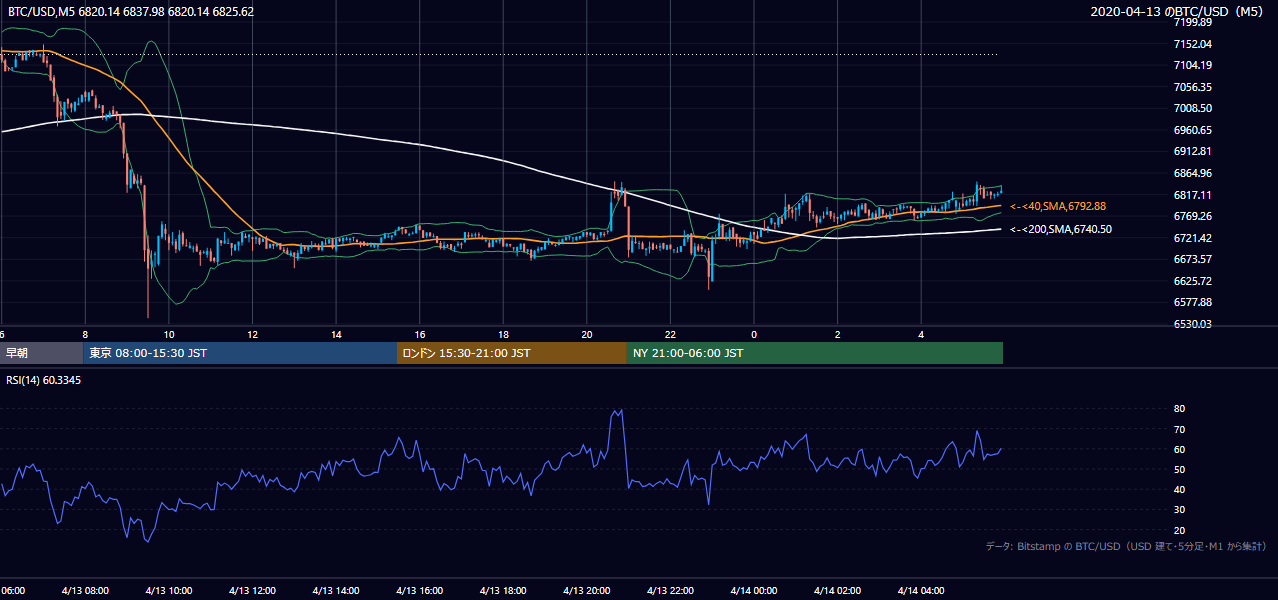Click the 4/13 14:00 time label

(x=335, y=591)
